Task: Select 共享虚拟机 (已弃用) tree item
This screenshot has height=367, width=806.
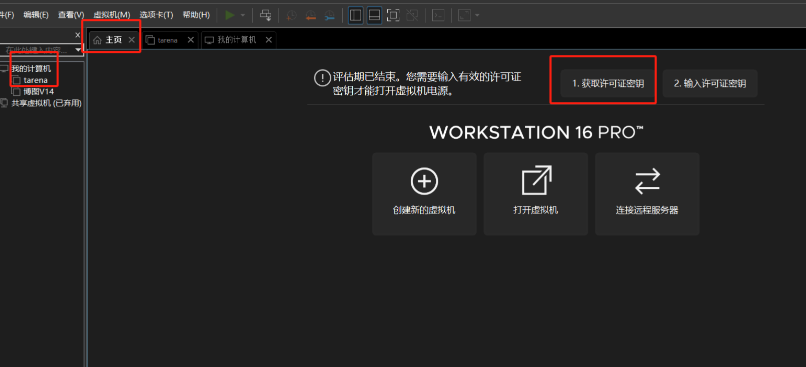Action: click(47, 103)
